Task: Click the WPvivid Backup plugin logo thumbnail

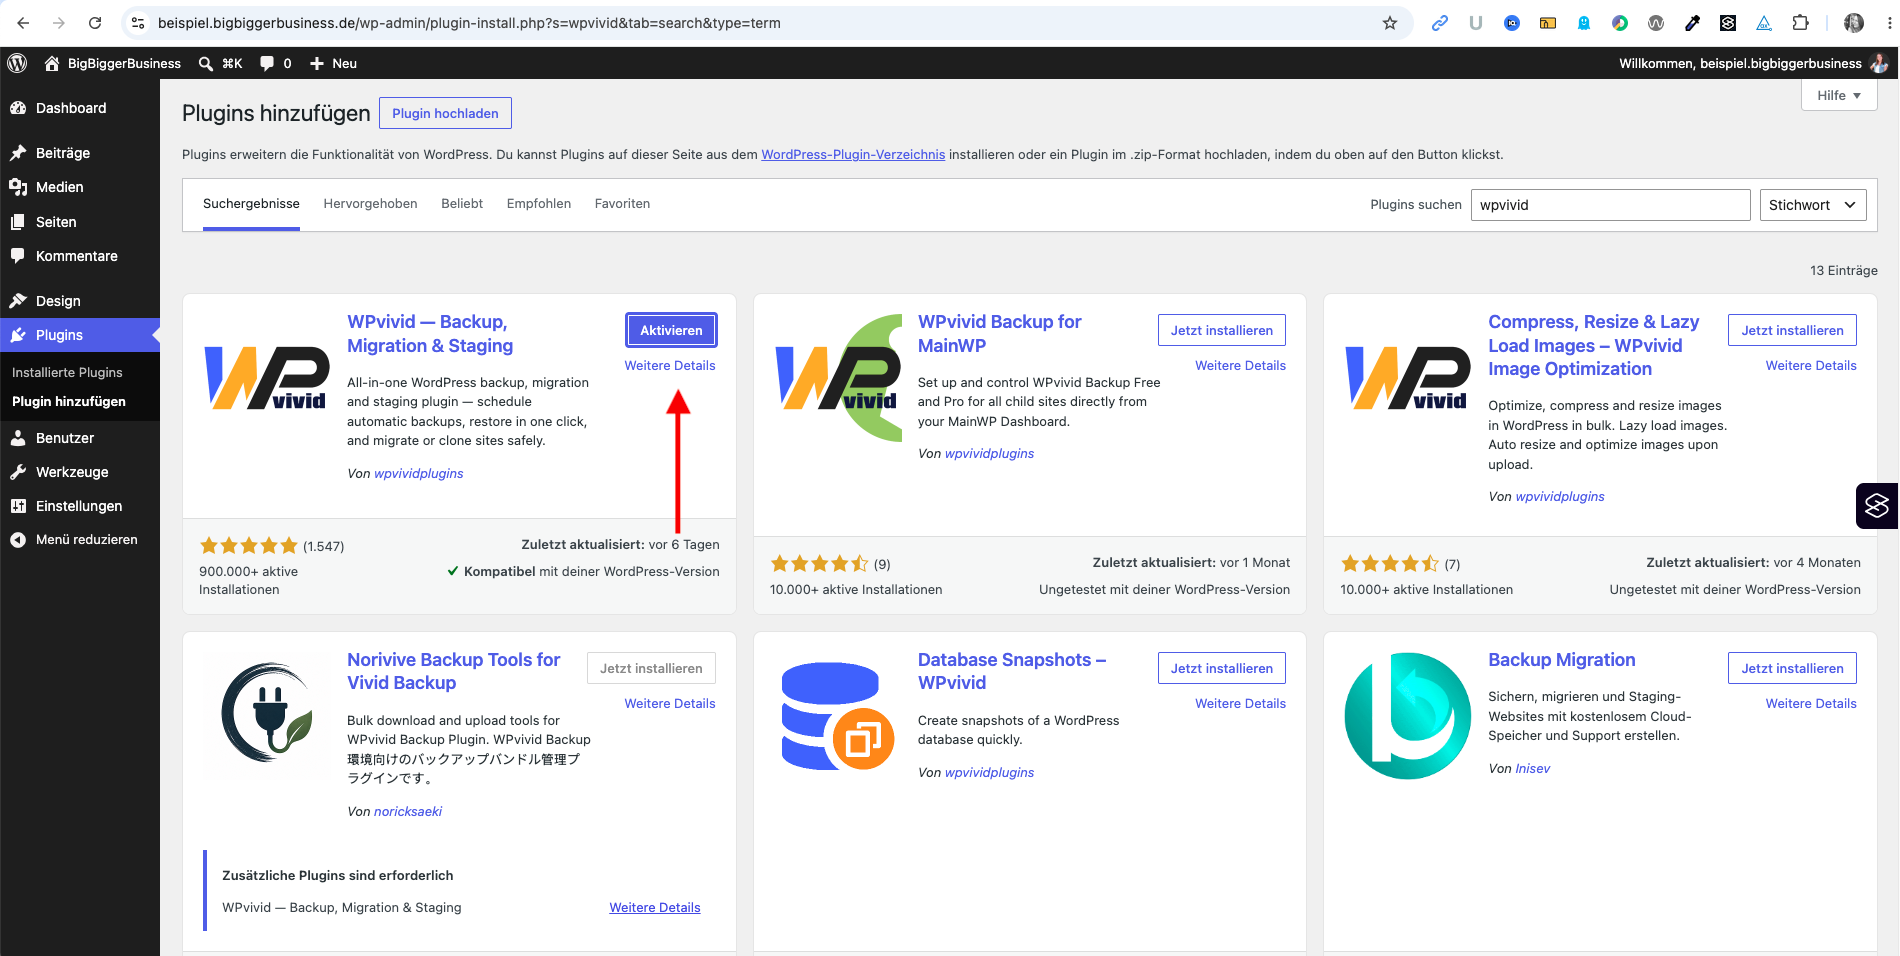Action: [x=267, y=377]
